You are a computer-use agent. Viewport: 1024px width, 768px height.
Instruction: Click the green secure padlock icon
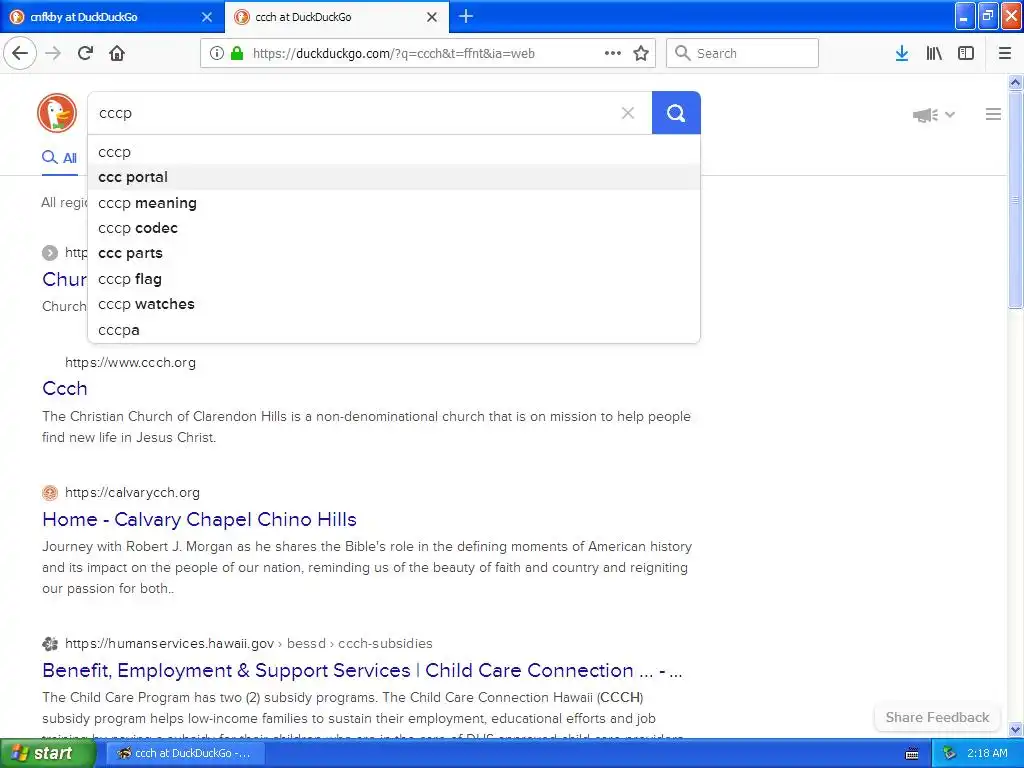pos(237,53)
